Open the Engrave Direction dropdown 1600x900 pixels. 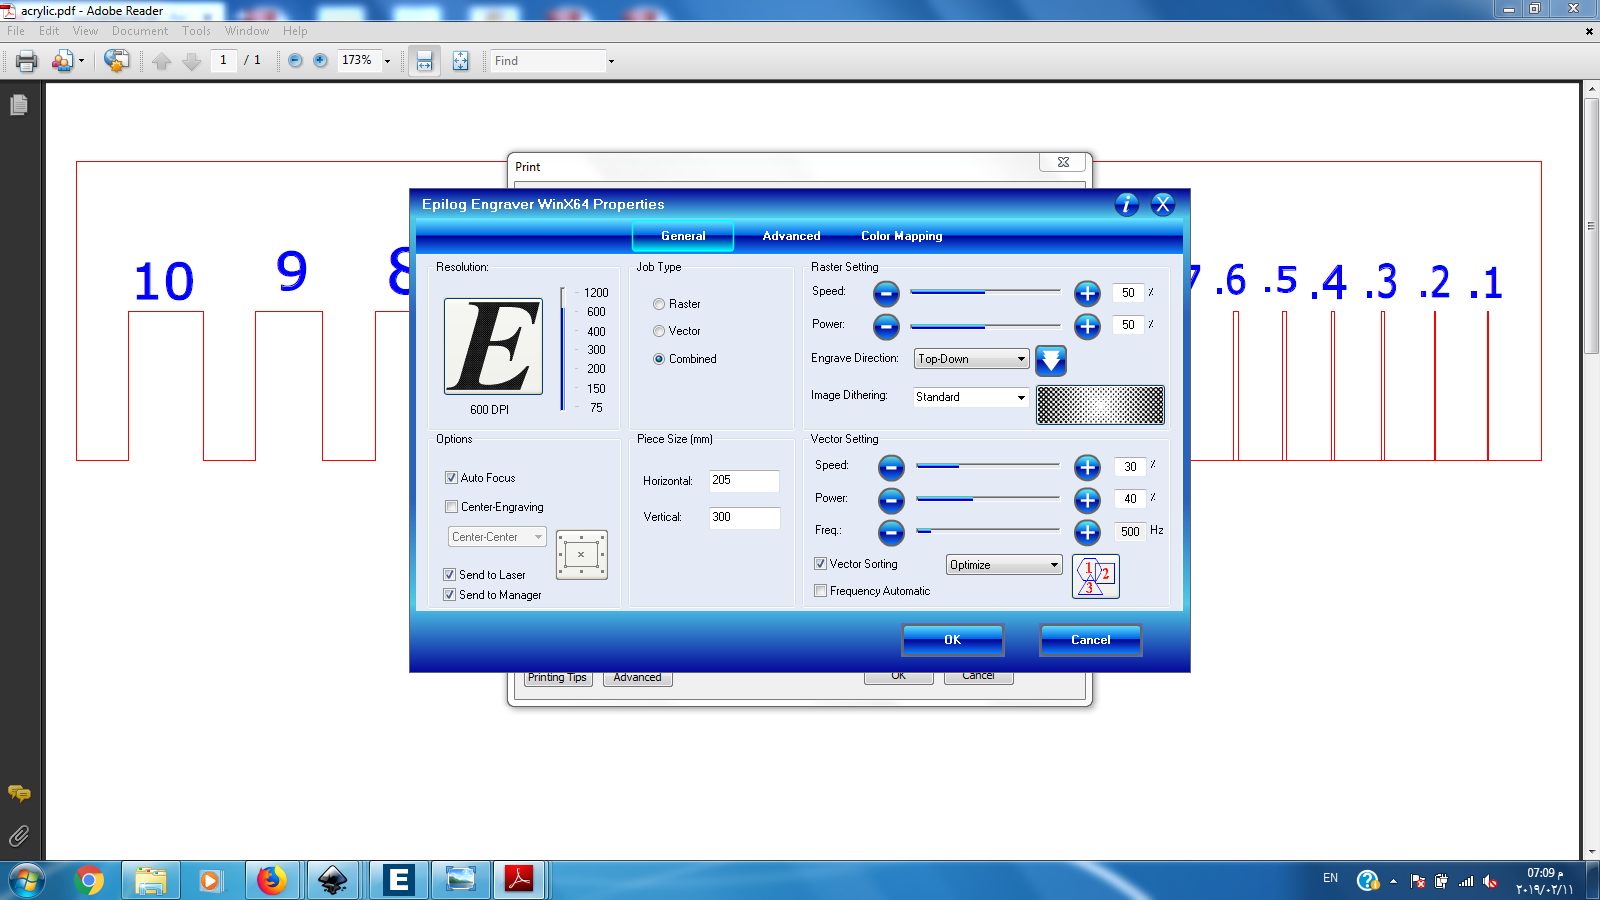[x=971, y=359]
